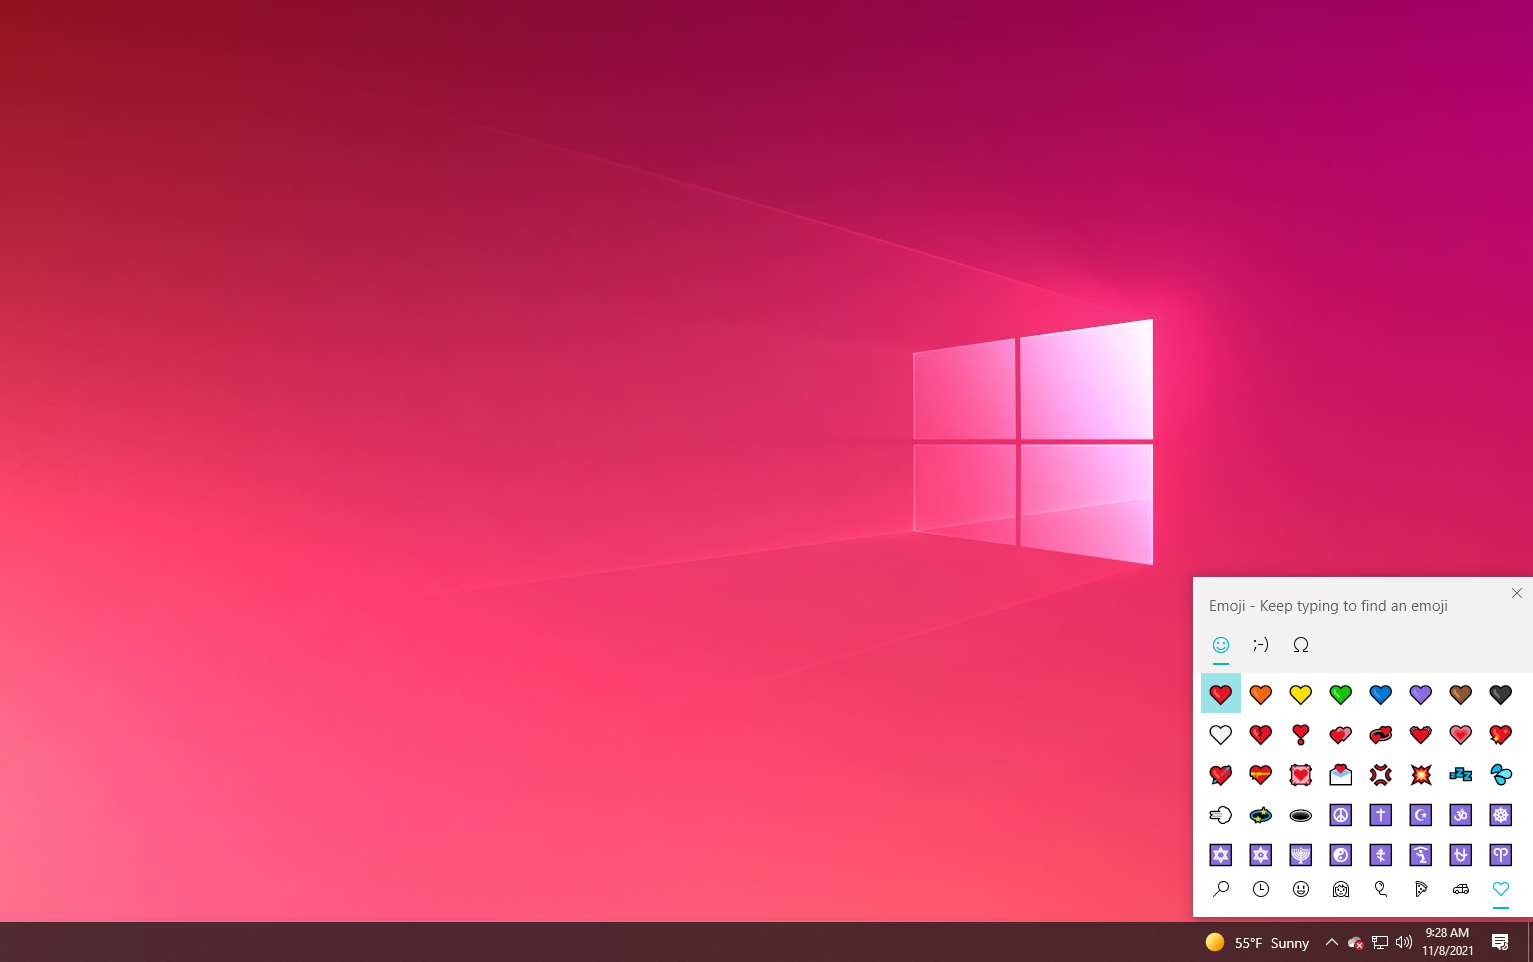
Task: Insert the ZZZ sleeping emoji
Action: pyautogui.click(x=1461, y=775)
